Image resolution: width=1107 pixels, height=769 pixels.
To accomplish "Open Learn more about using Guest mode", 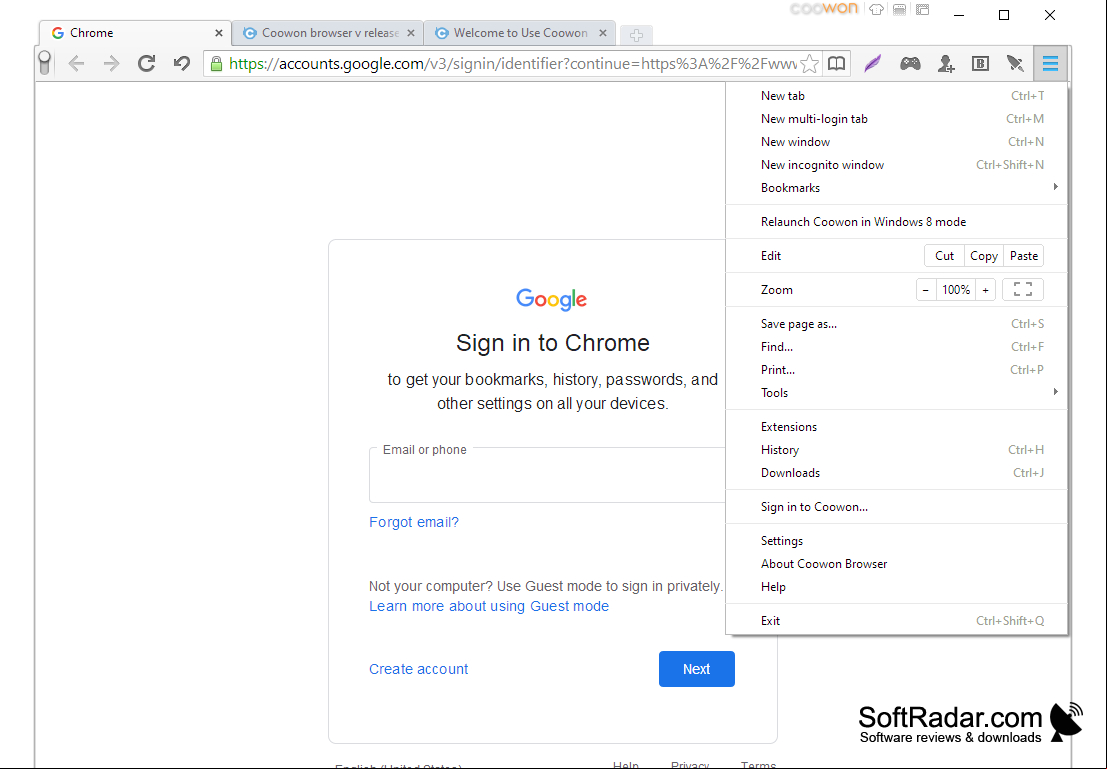I will (489, 606).
